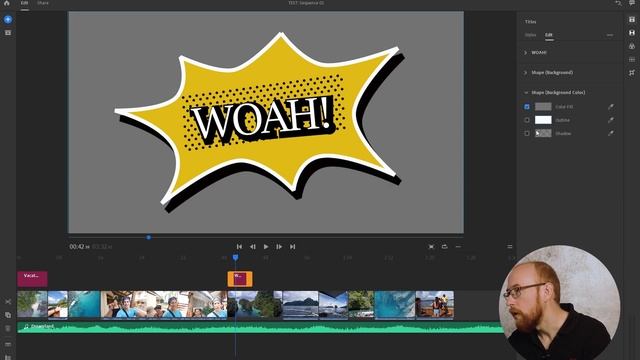Screen dimensions: 640x360
Task: Click the WOAH! text in the preview monitor
Action: pos(261,119)
